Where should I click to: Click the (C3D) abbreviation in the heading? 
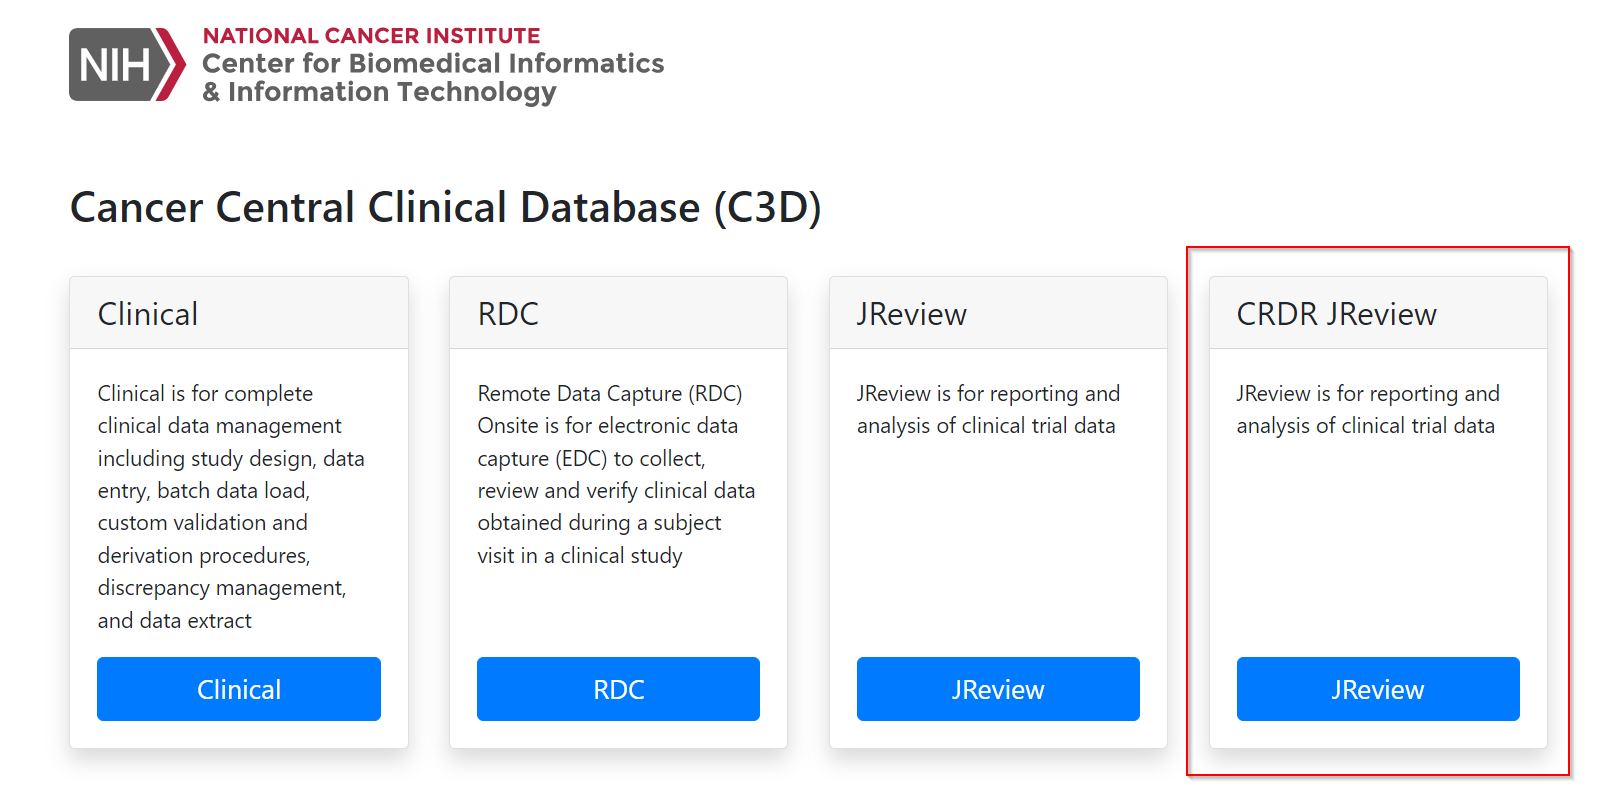767,208
